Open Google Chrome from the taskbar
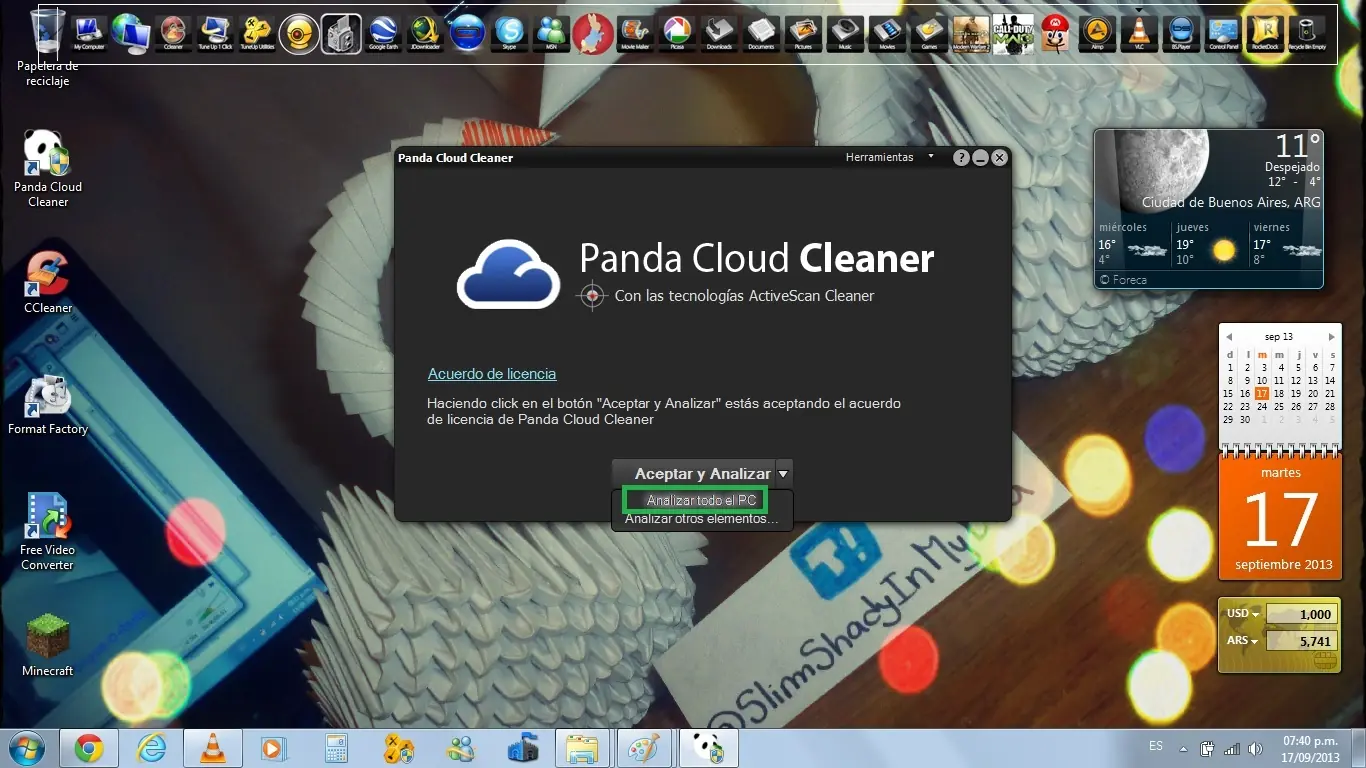This screenshot has height=768, width=1366. point(89,748)
